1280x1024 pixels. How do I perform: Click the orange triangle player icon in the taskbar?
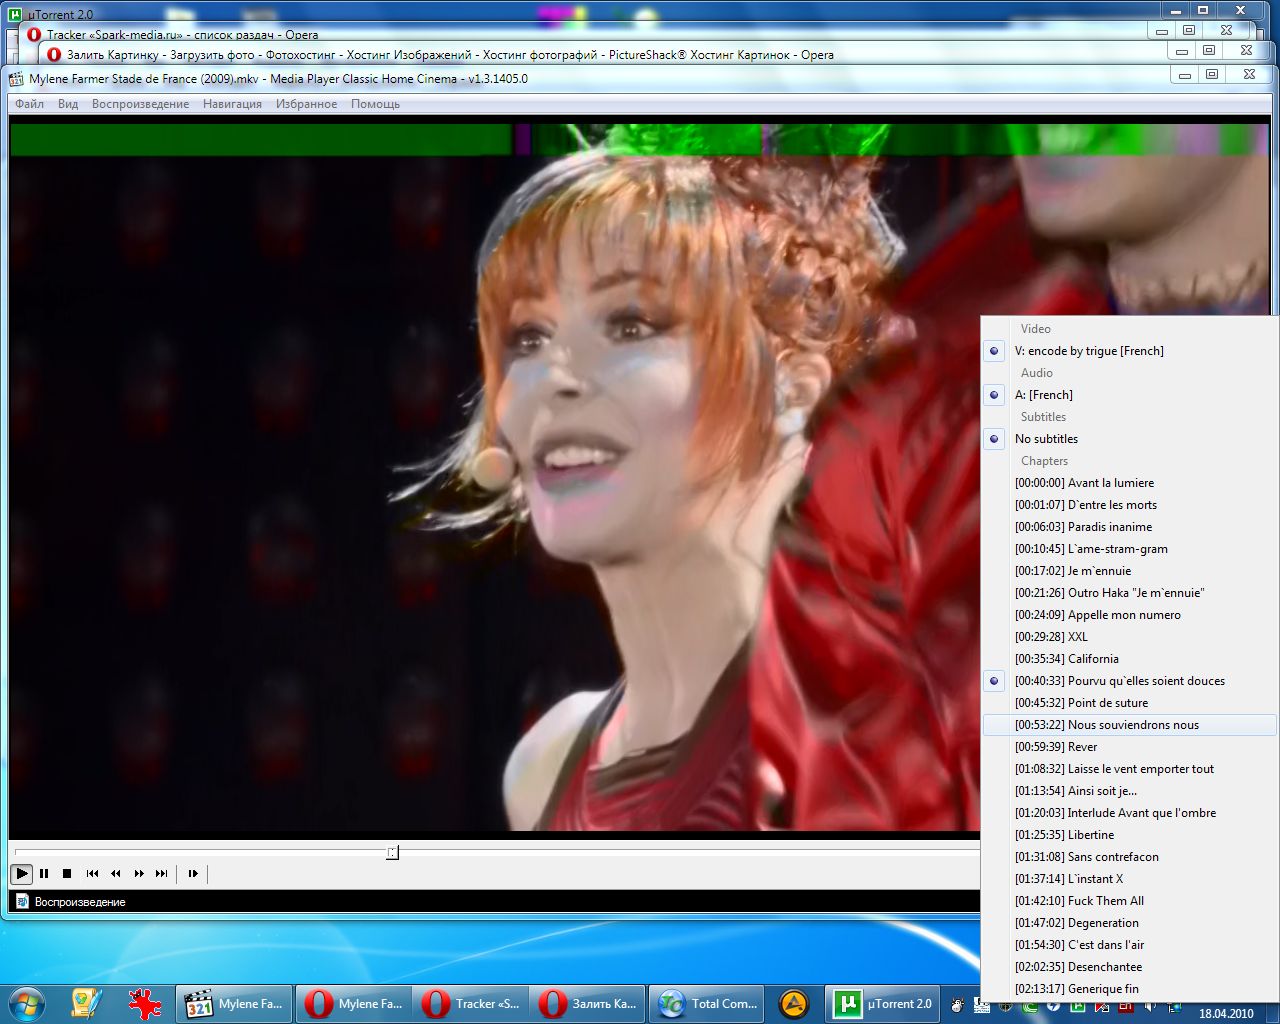click(793, 1003)
